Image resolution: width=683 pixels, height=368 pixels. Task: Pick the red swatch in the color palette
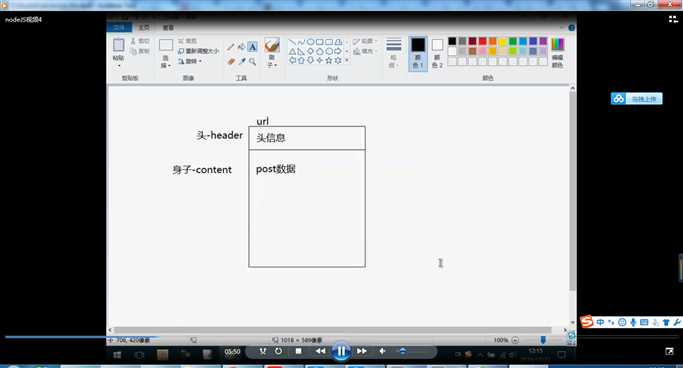point(482,41)
